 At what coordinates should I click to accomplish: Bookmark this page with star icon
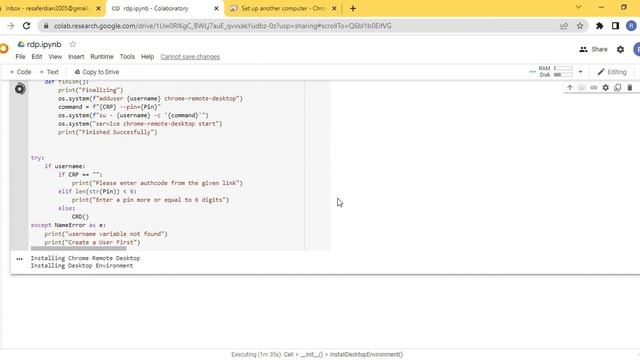tap(580, 26)
